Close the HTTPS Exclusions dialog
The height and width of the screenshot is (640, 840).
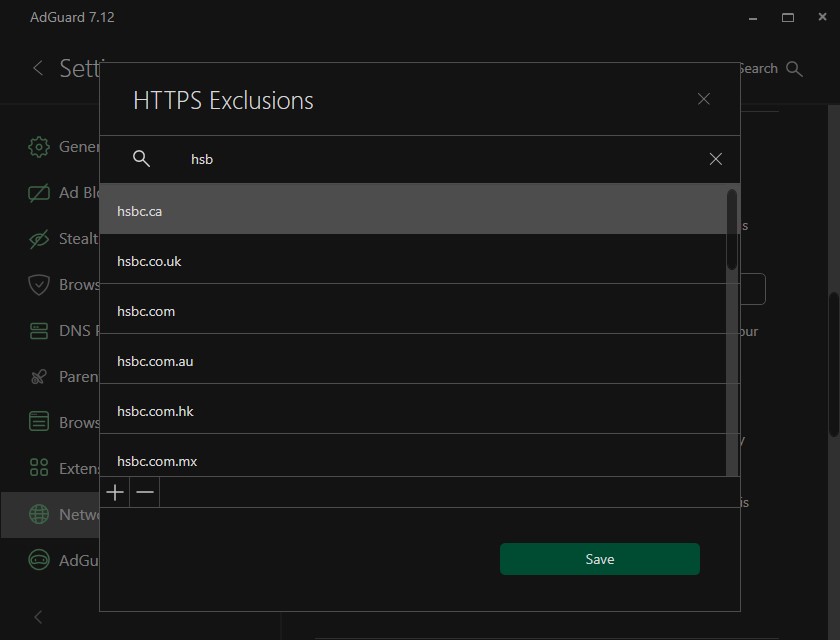(x=704, y=99)
